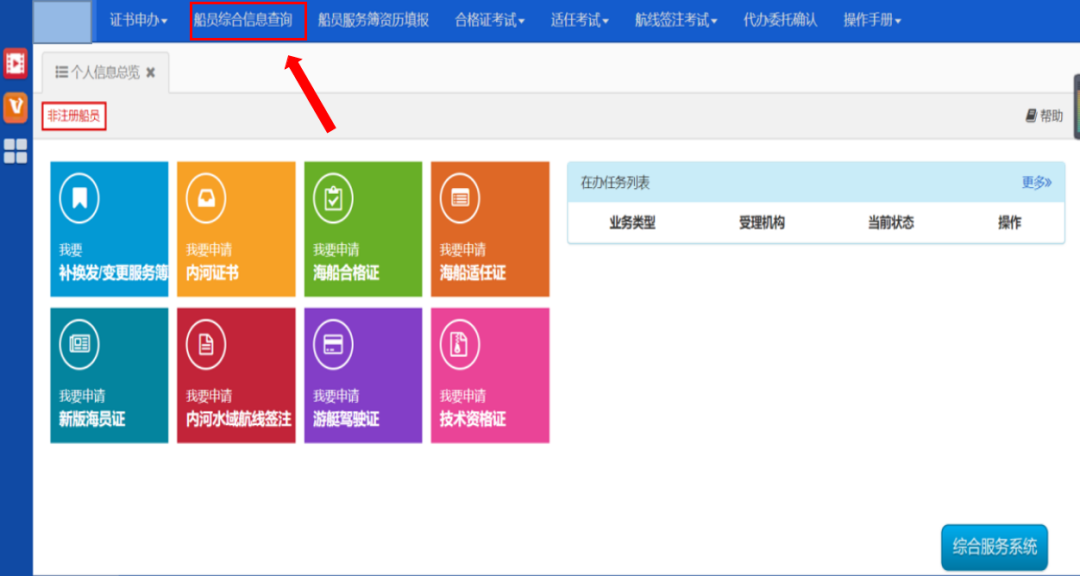Click the logo placeholder at top left

[62, 21]
